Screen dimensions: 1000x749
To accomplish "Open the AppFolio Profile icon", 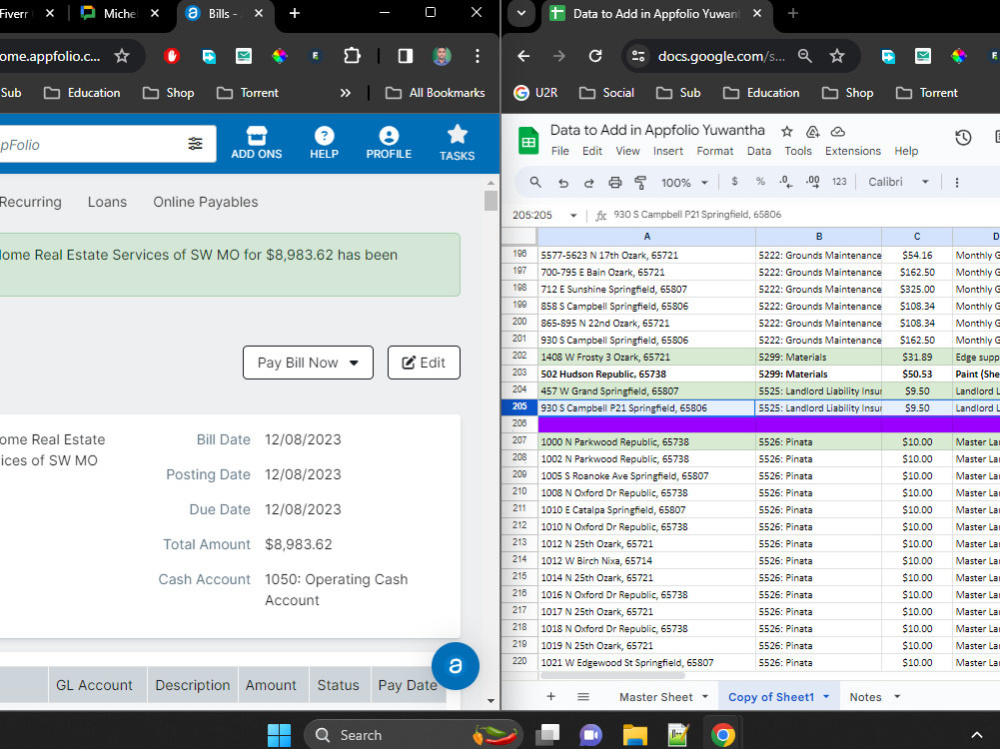I will (x=388, y=143).
